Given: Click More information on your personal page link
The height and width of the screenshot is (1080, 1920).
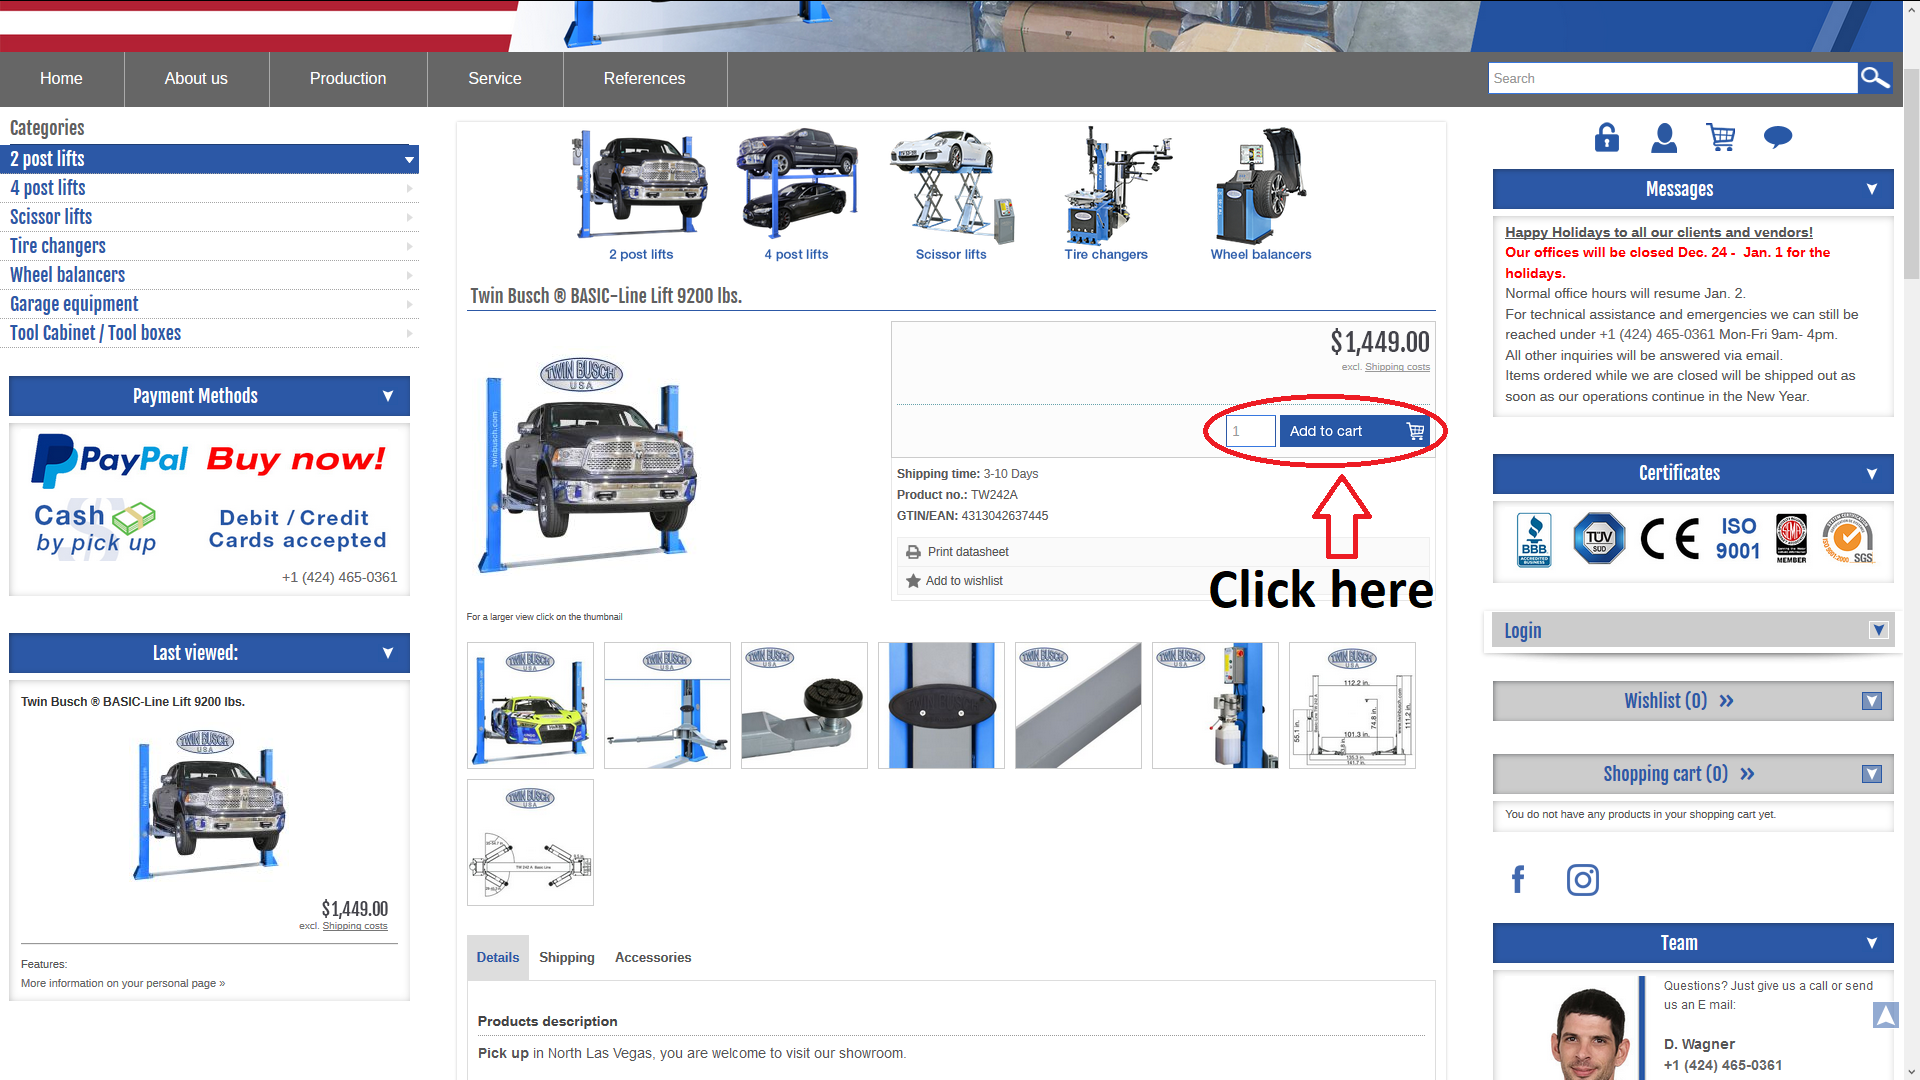Looking at the screenshot, I should coord(123,984).
